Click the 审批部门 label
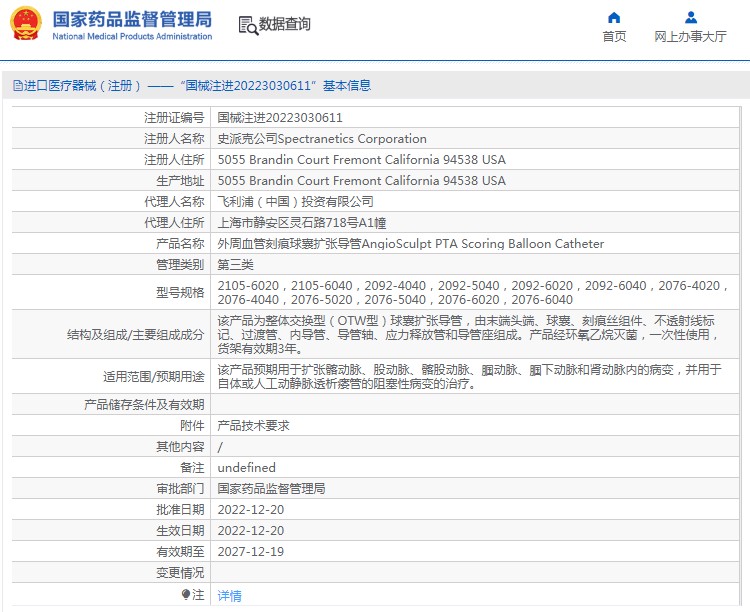 (x=180, y=489)
